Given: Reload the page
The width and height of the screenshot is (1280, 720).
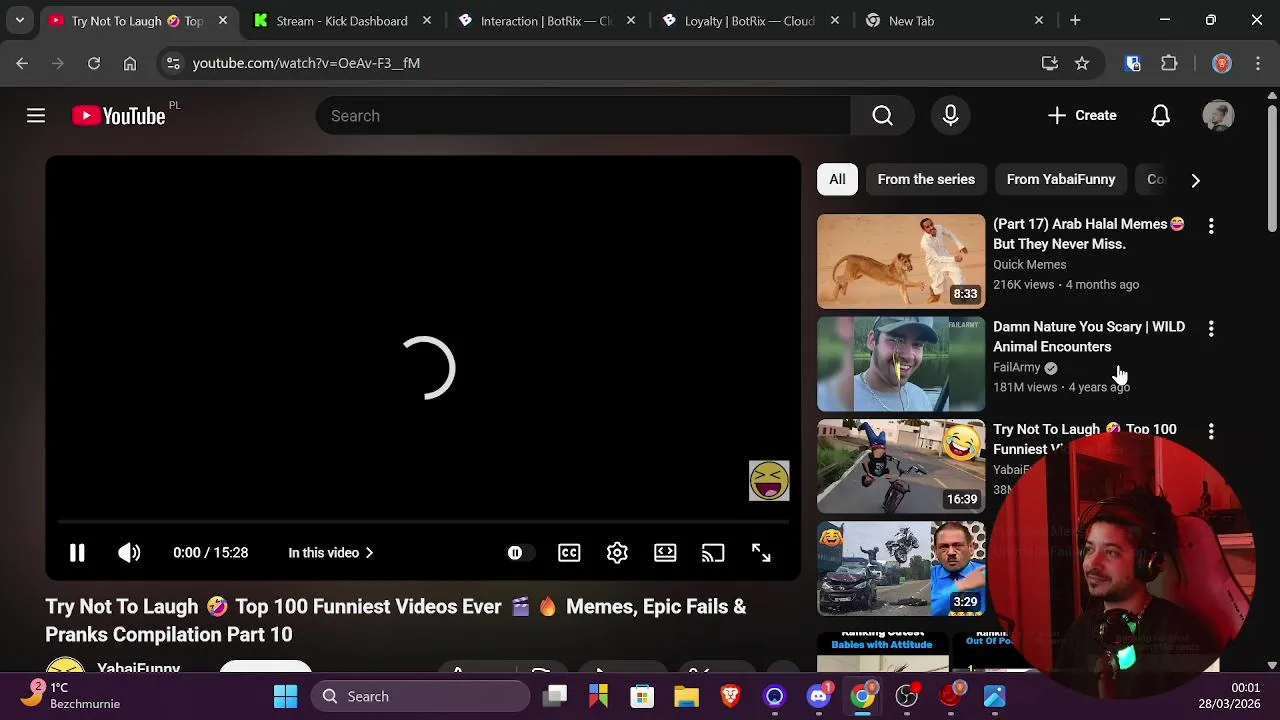Looking at the screenshot, I should pos(94,63).
